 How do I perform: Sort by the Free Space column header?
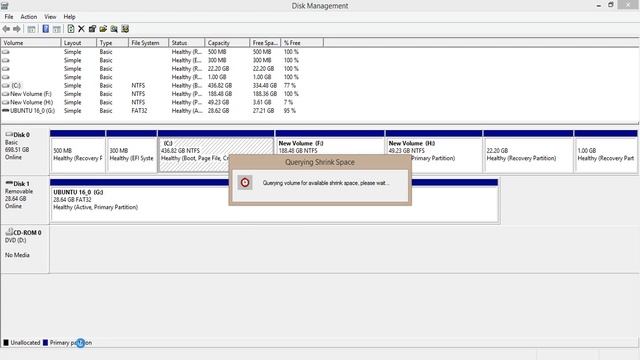coord(265,42)
